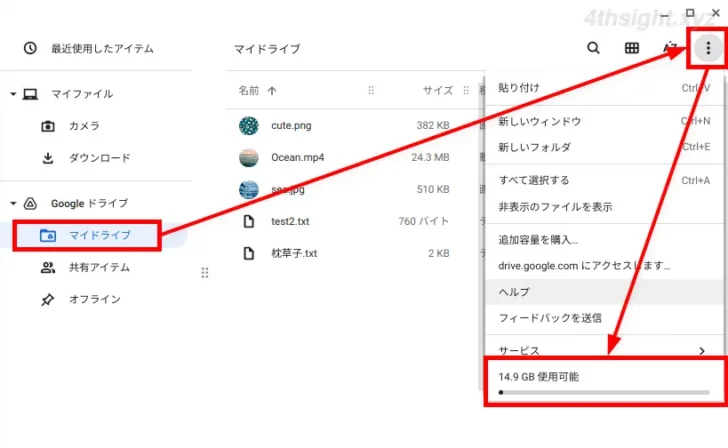Click the Google Drive triangle icon

(30, 203)
